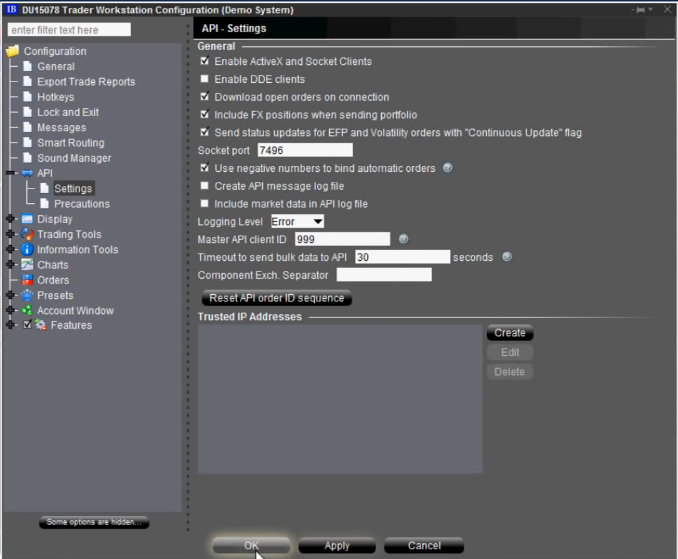Open the Logging Level dropdown
Image resolution: width=678 pixels, height=559 pixels.
(297, 221)
